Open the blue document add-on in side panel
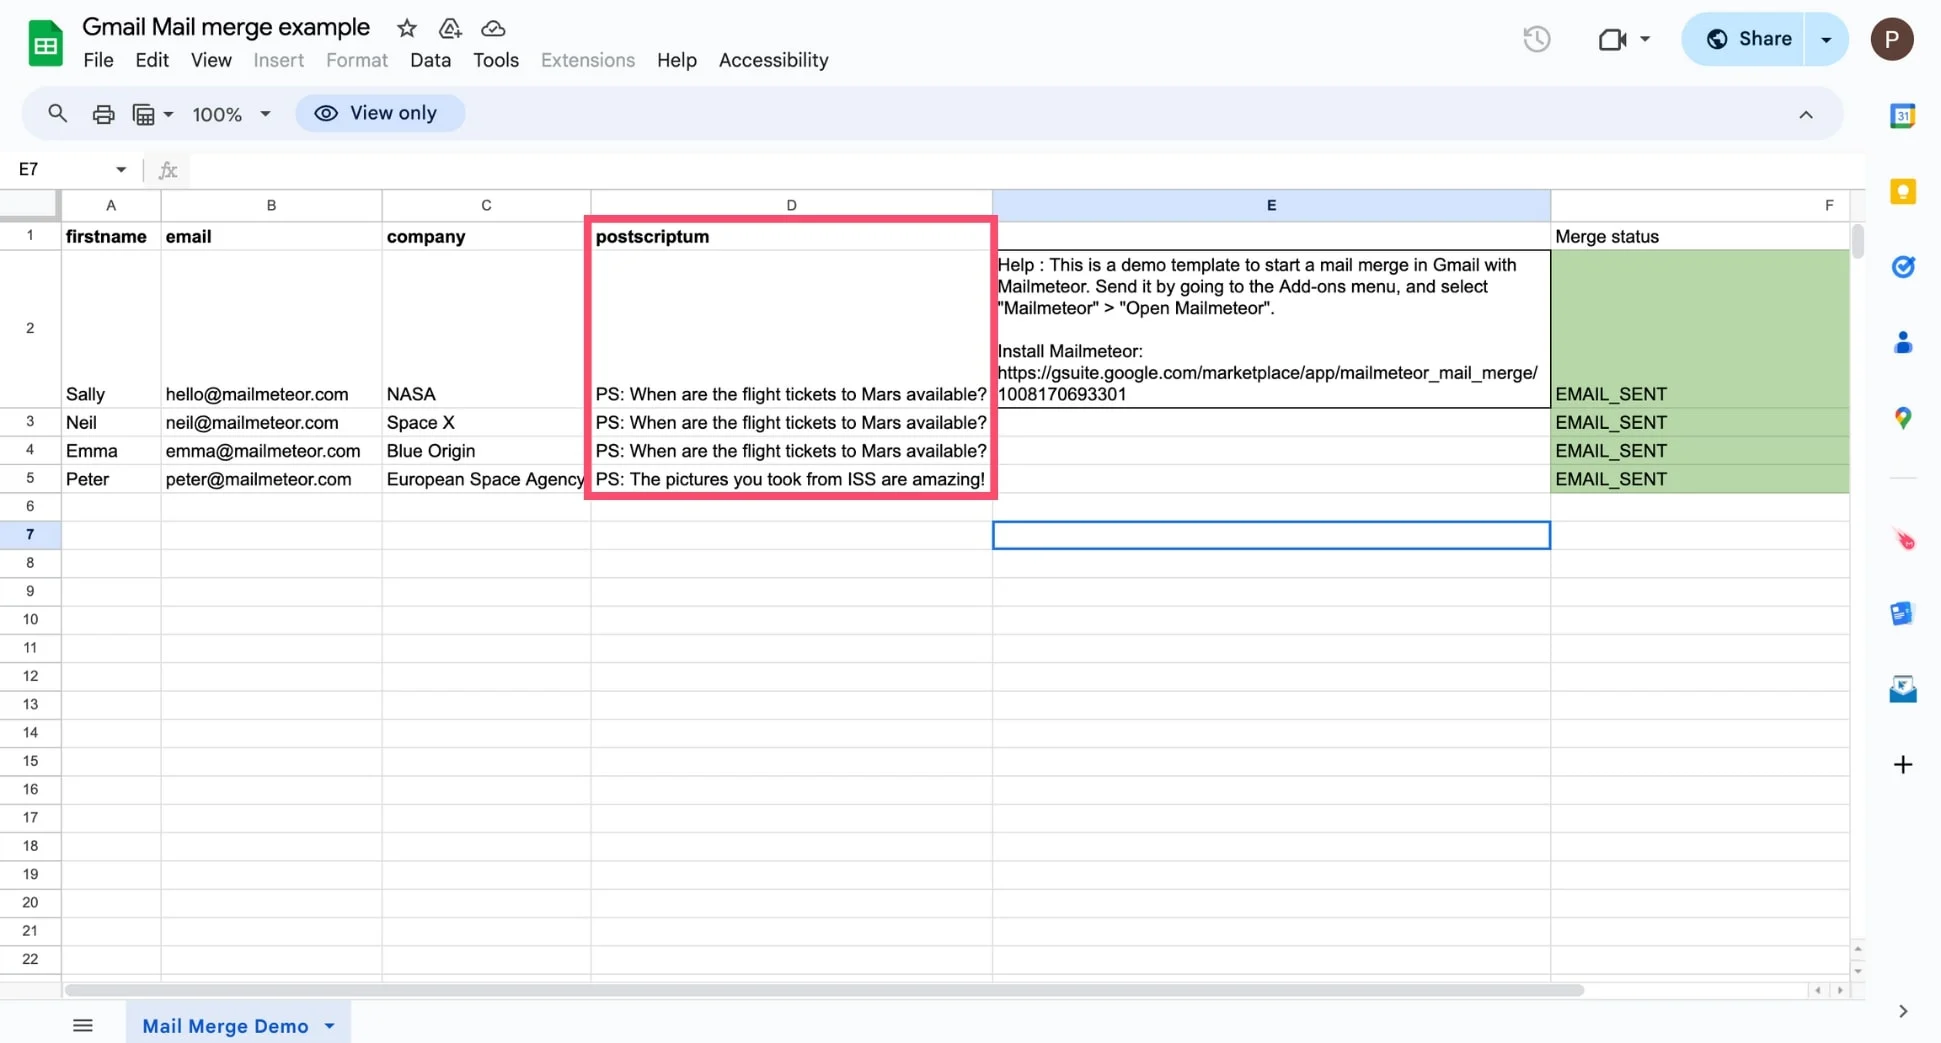The height and width of the screenshot is (1043, 1941). tap(1902, 613)
